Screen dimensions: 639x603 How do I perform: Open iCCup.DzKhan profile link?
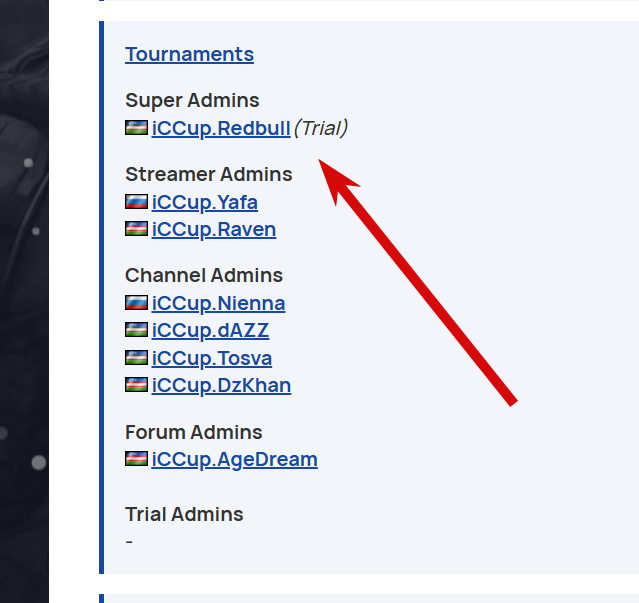pyautogui.click(x=221, y=385)
